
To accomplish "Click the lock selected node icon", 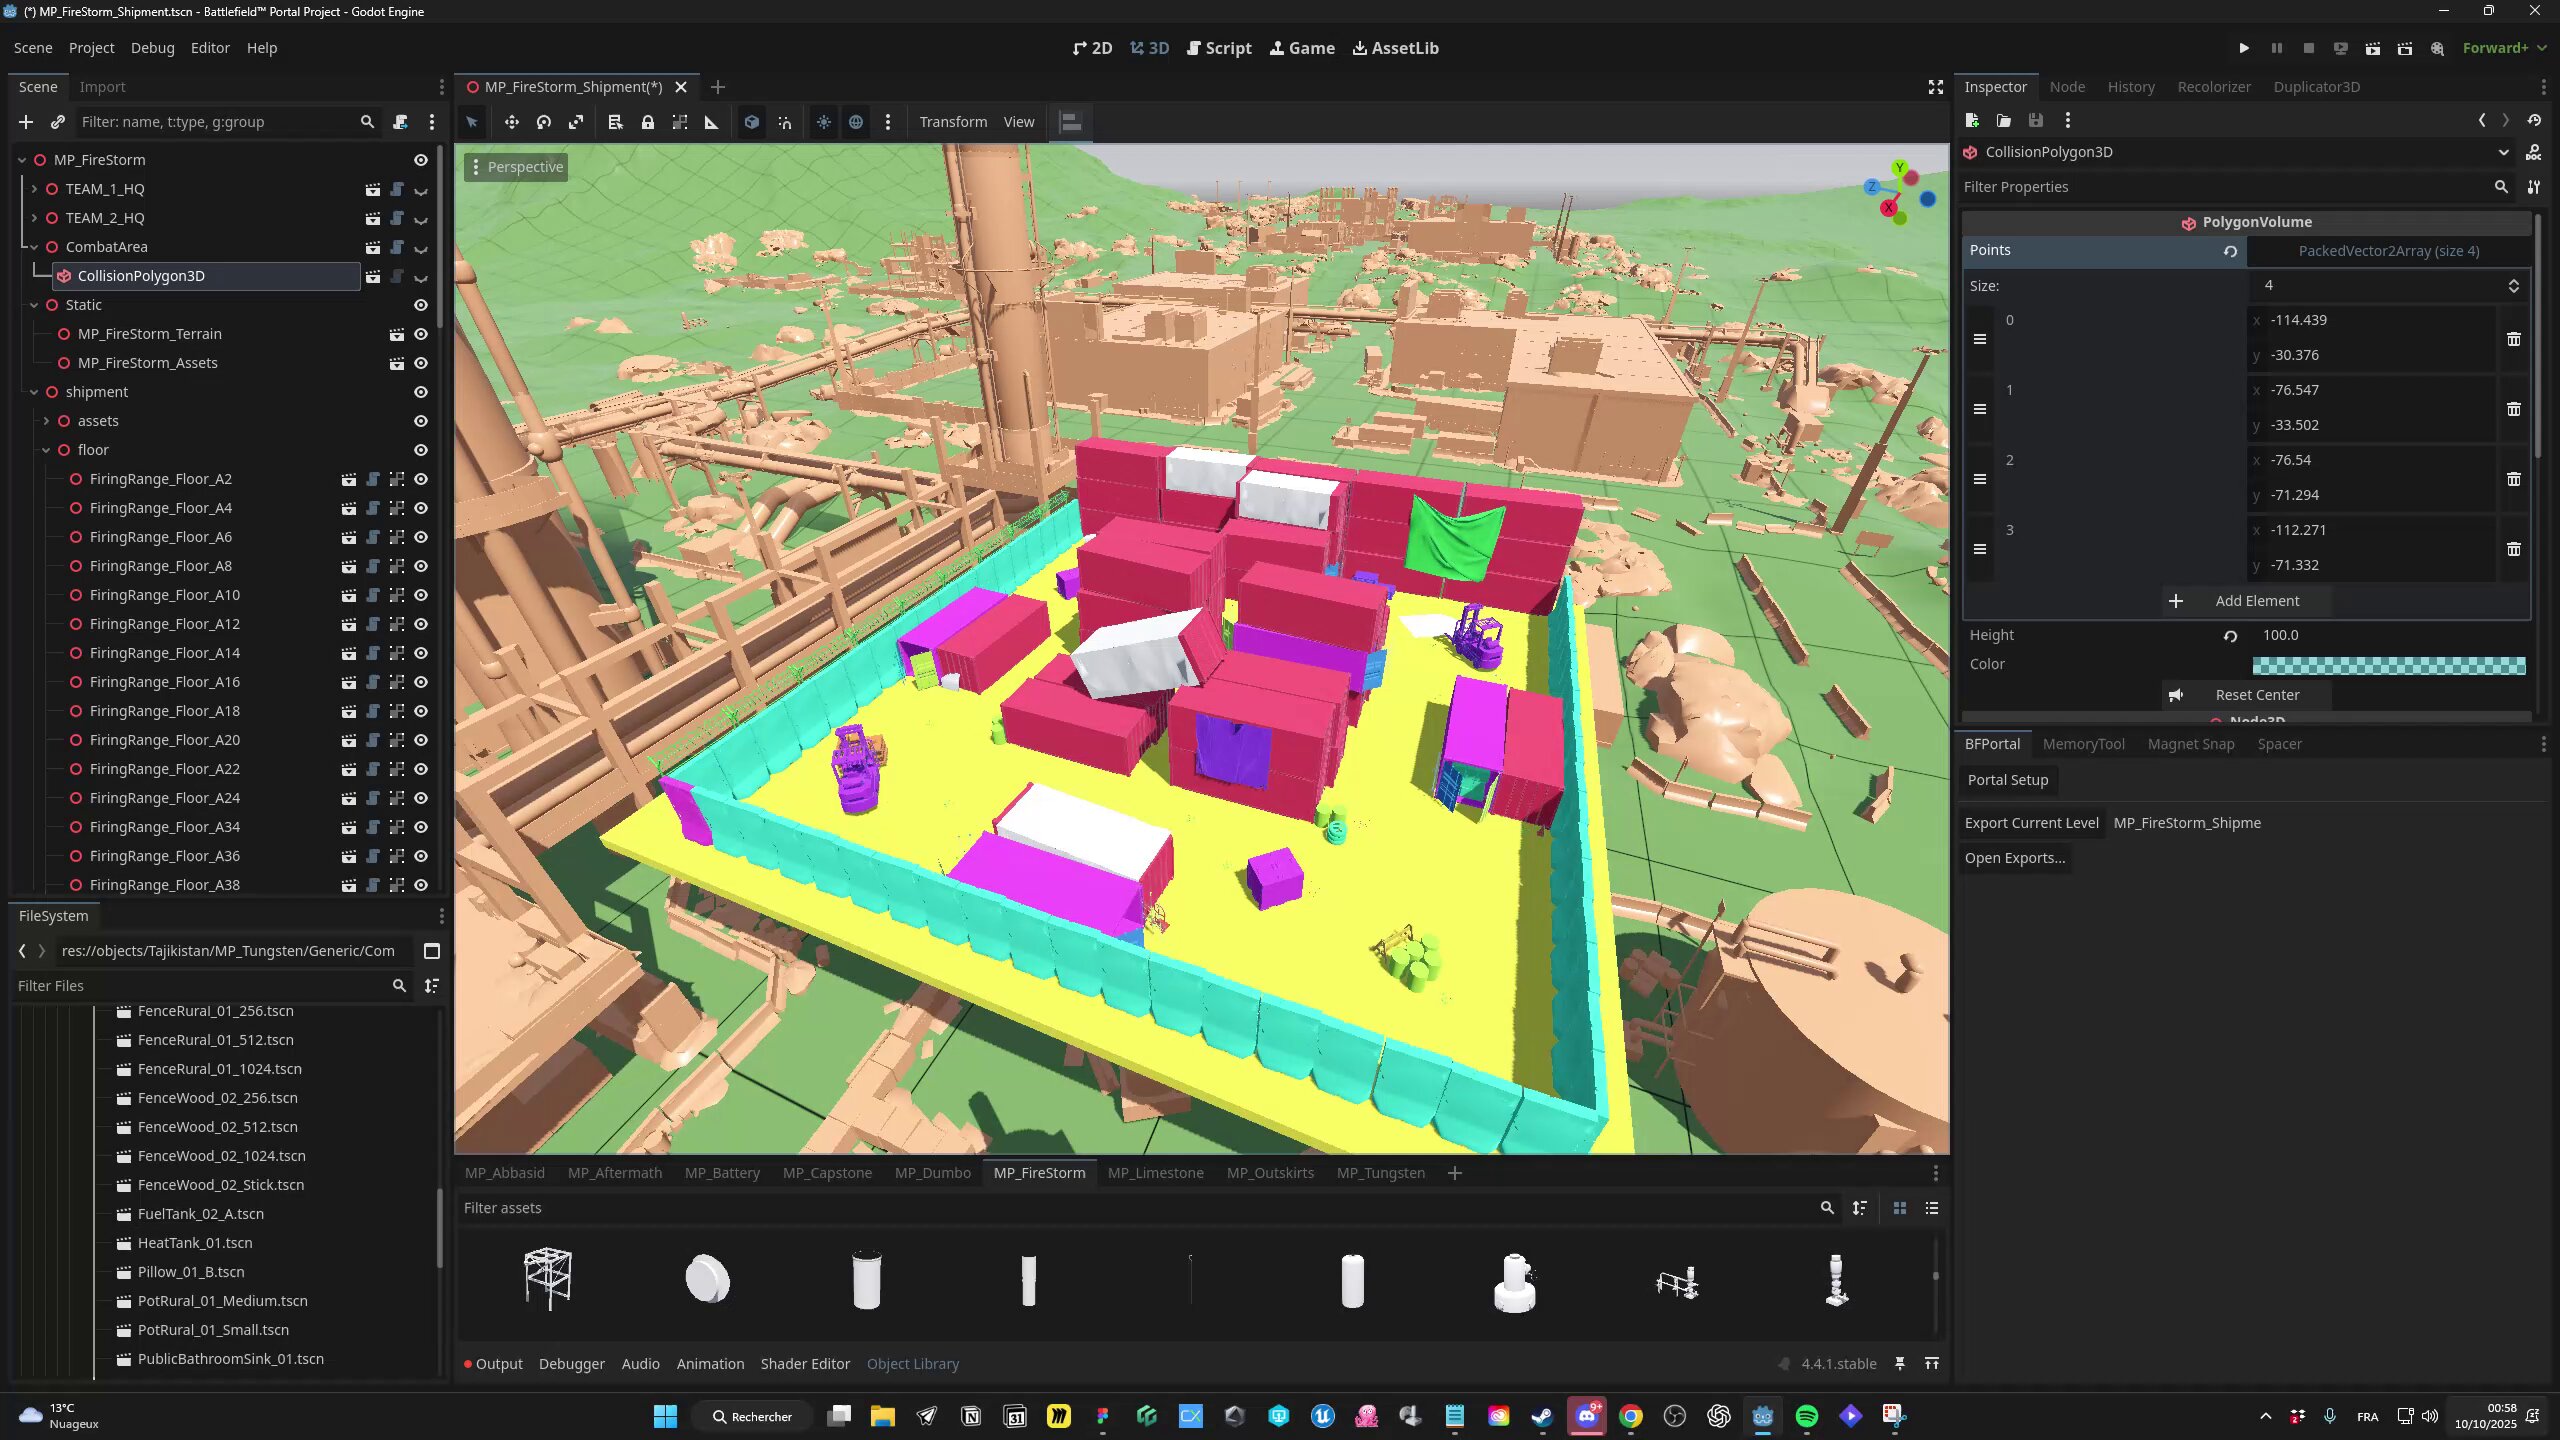I will pyautogui.click(x=648, y=122).
